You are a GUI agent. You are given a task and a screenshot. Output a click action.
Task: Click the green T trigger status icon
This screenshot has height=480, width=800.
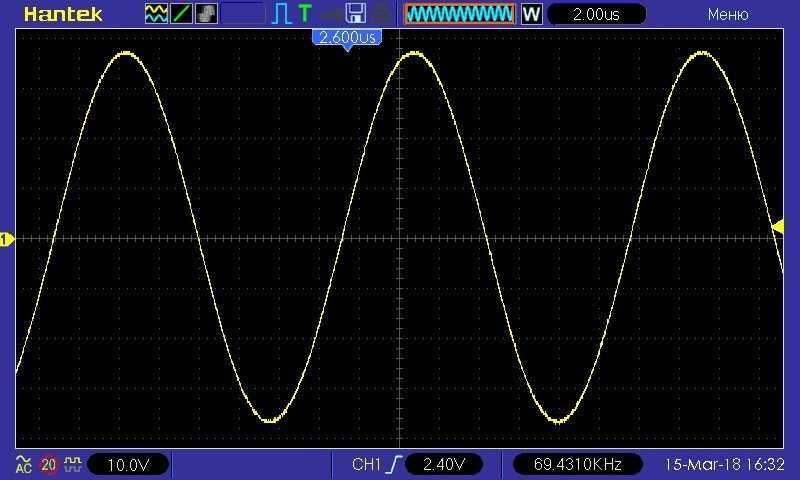pyautogui.click(x=305, y=13)
